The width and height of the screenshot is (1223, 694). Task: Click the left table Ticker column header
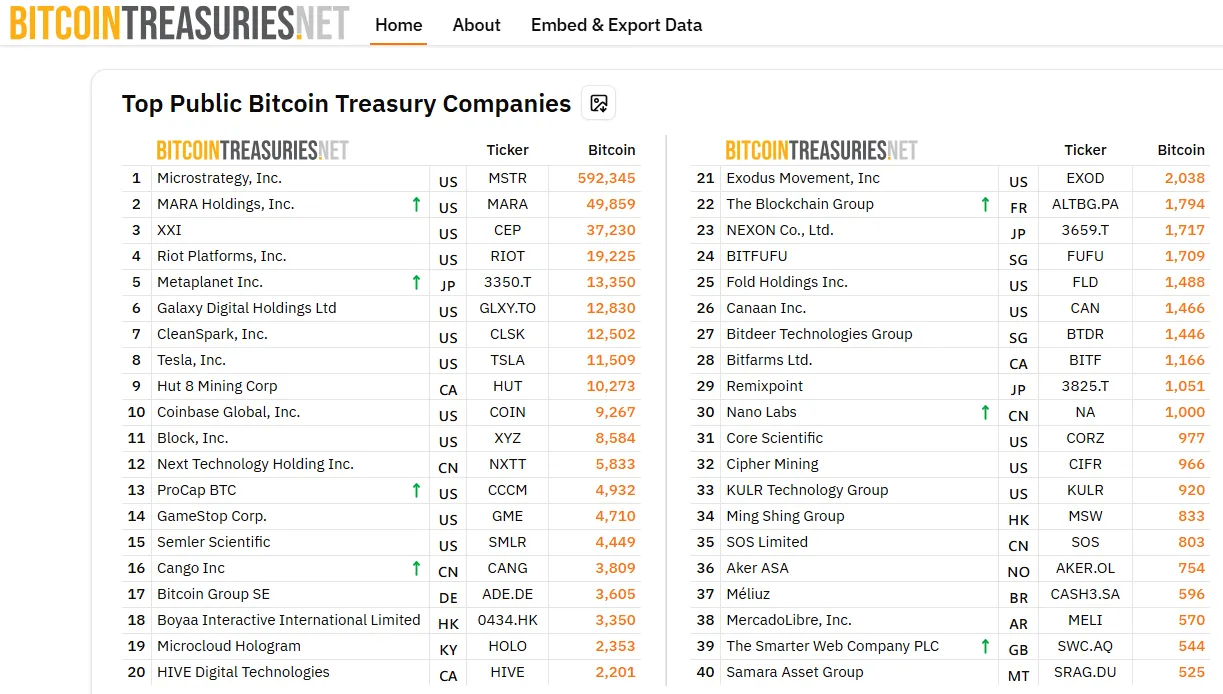[507, 150]
